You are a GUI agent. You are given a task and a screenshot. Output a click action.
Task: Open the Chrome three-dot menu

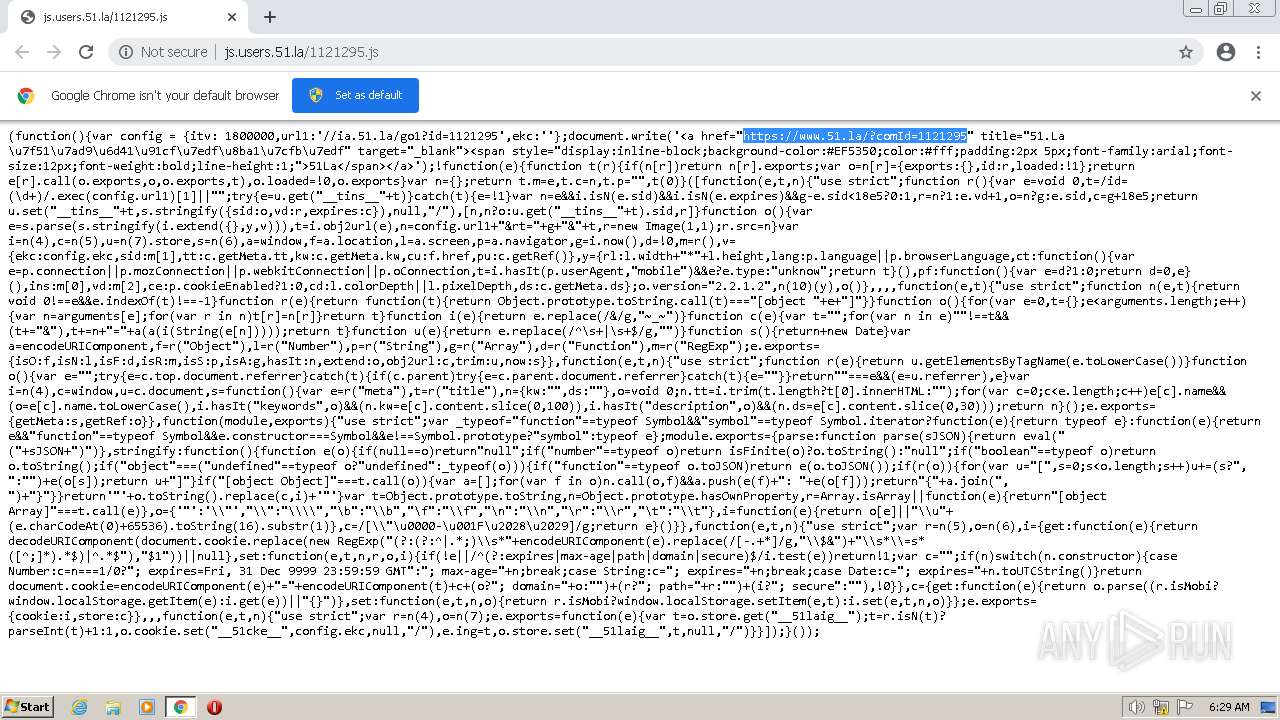tap(1258, 52)
